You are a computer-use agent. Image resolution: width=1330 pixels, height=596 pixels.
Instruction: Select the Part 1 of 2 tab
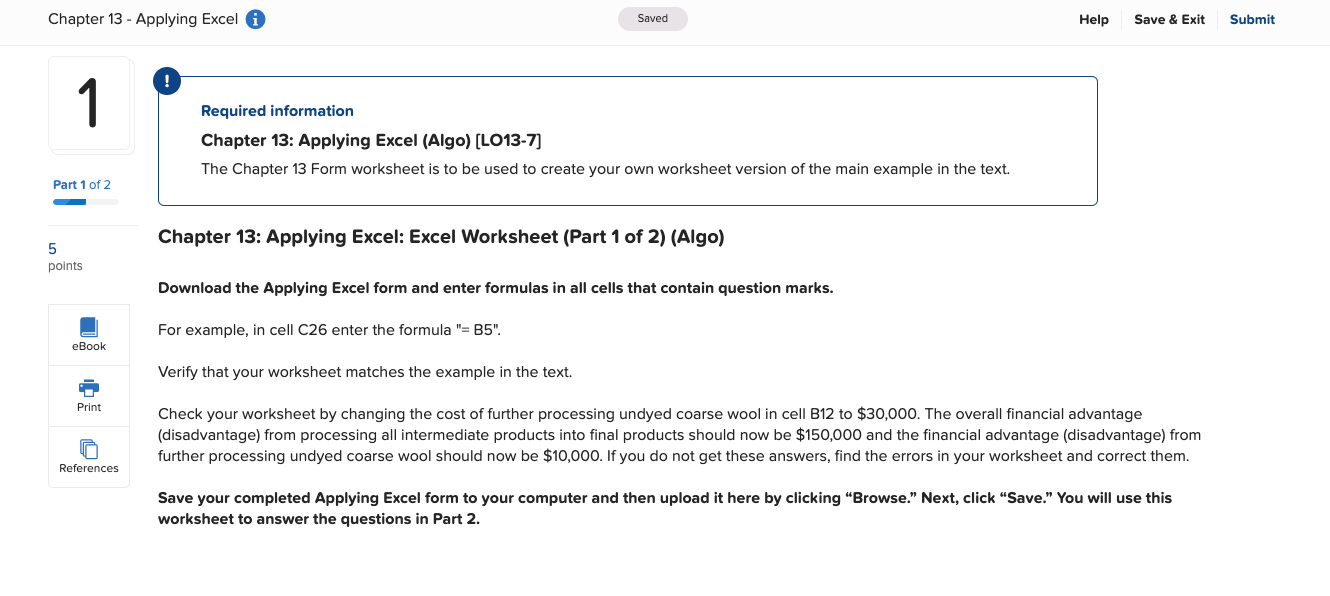[x=81, y=184]
